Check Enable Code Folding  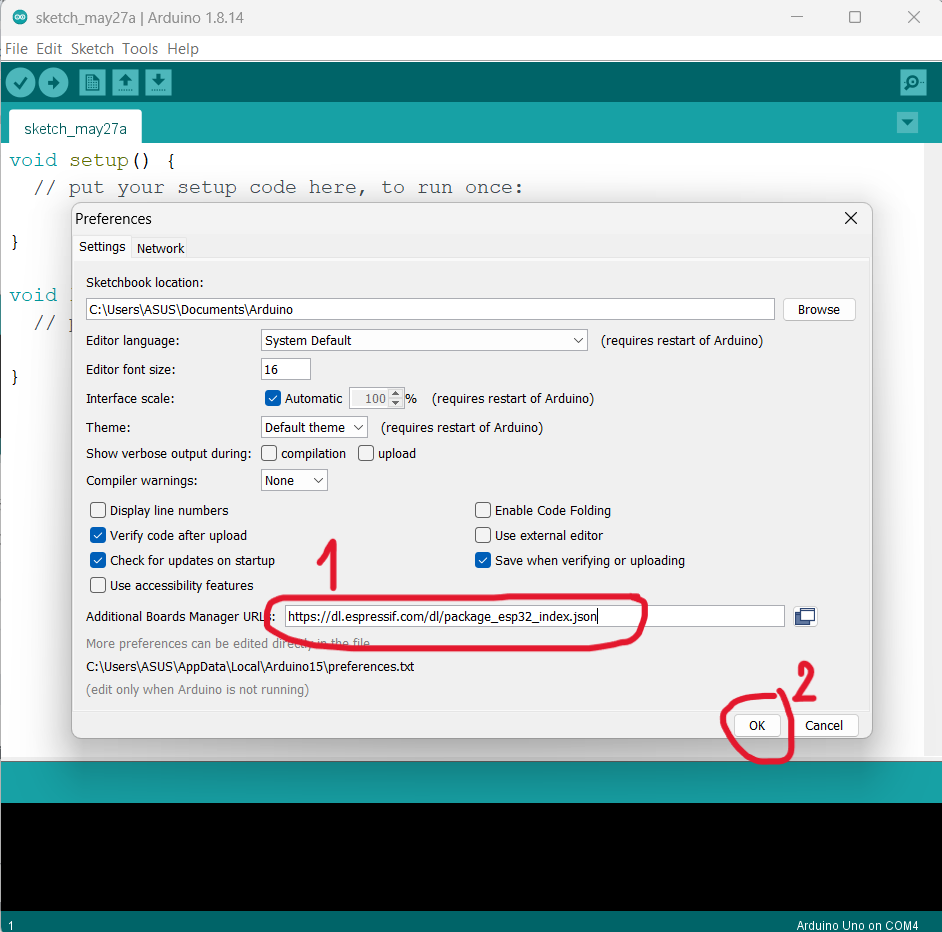[x=483, y=510]
